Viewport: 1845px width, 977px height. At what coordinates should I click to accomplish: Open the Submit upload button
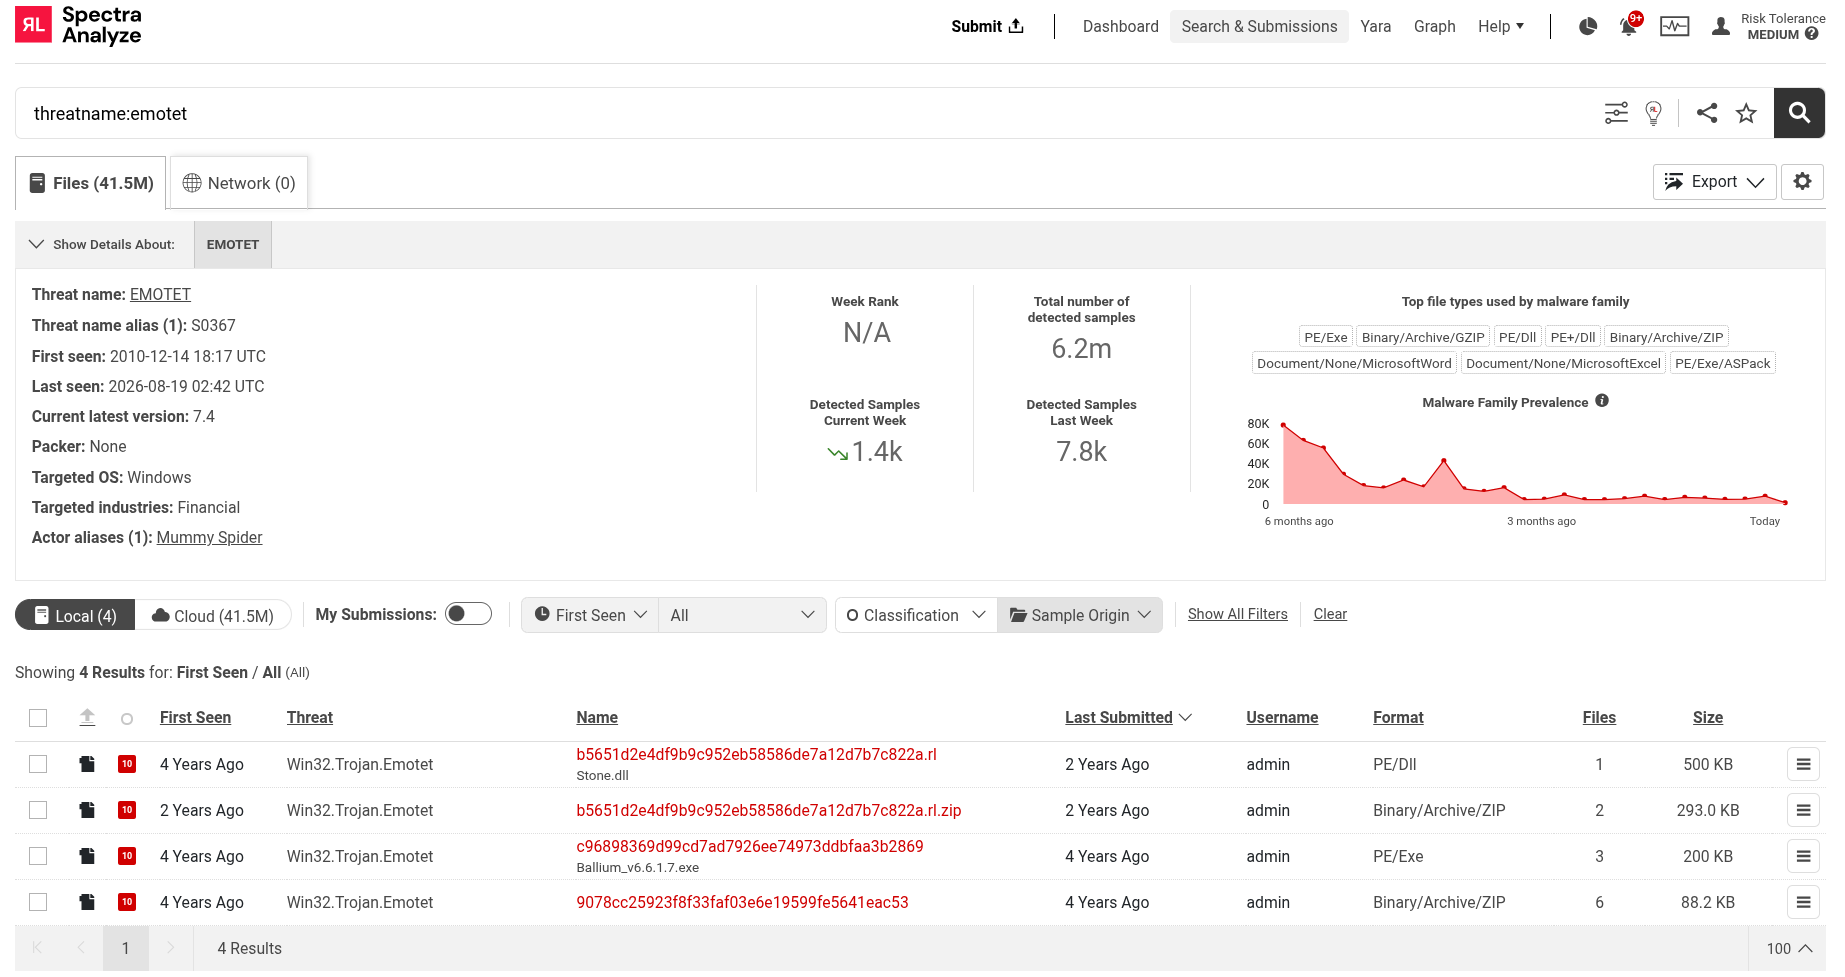click(x=987, y=26)
